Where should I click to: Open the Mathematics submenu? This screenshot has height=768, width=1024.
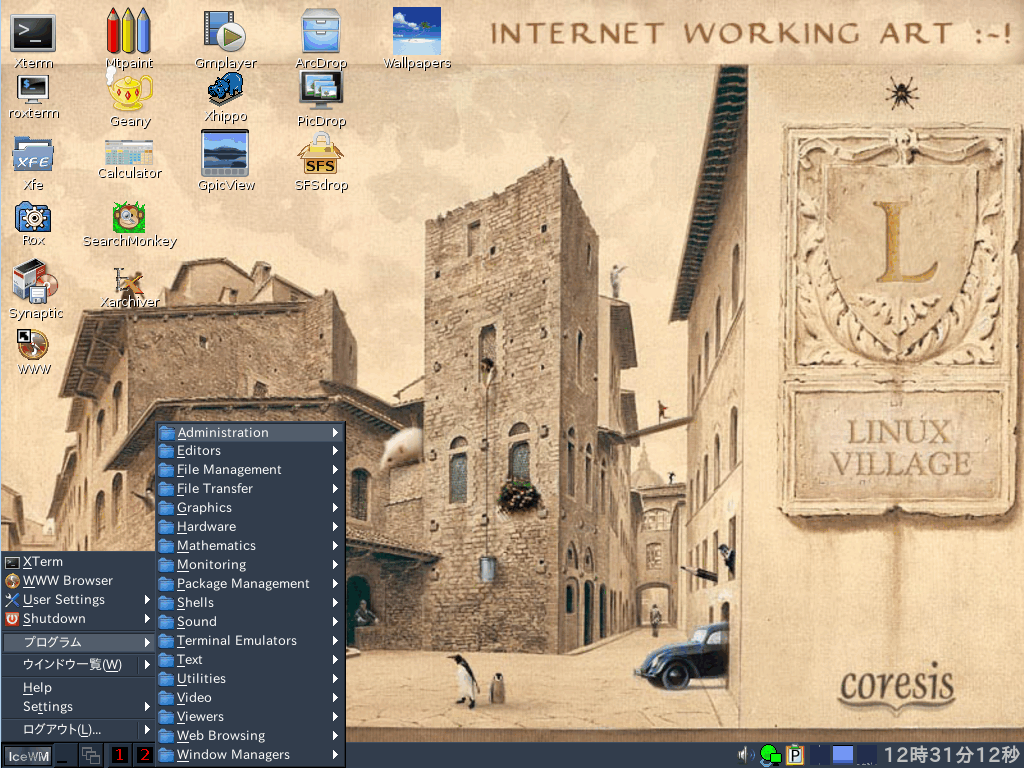[250, 545]
